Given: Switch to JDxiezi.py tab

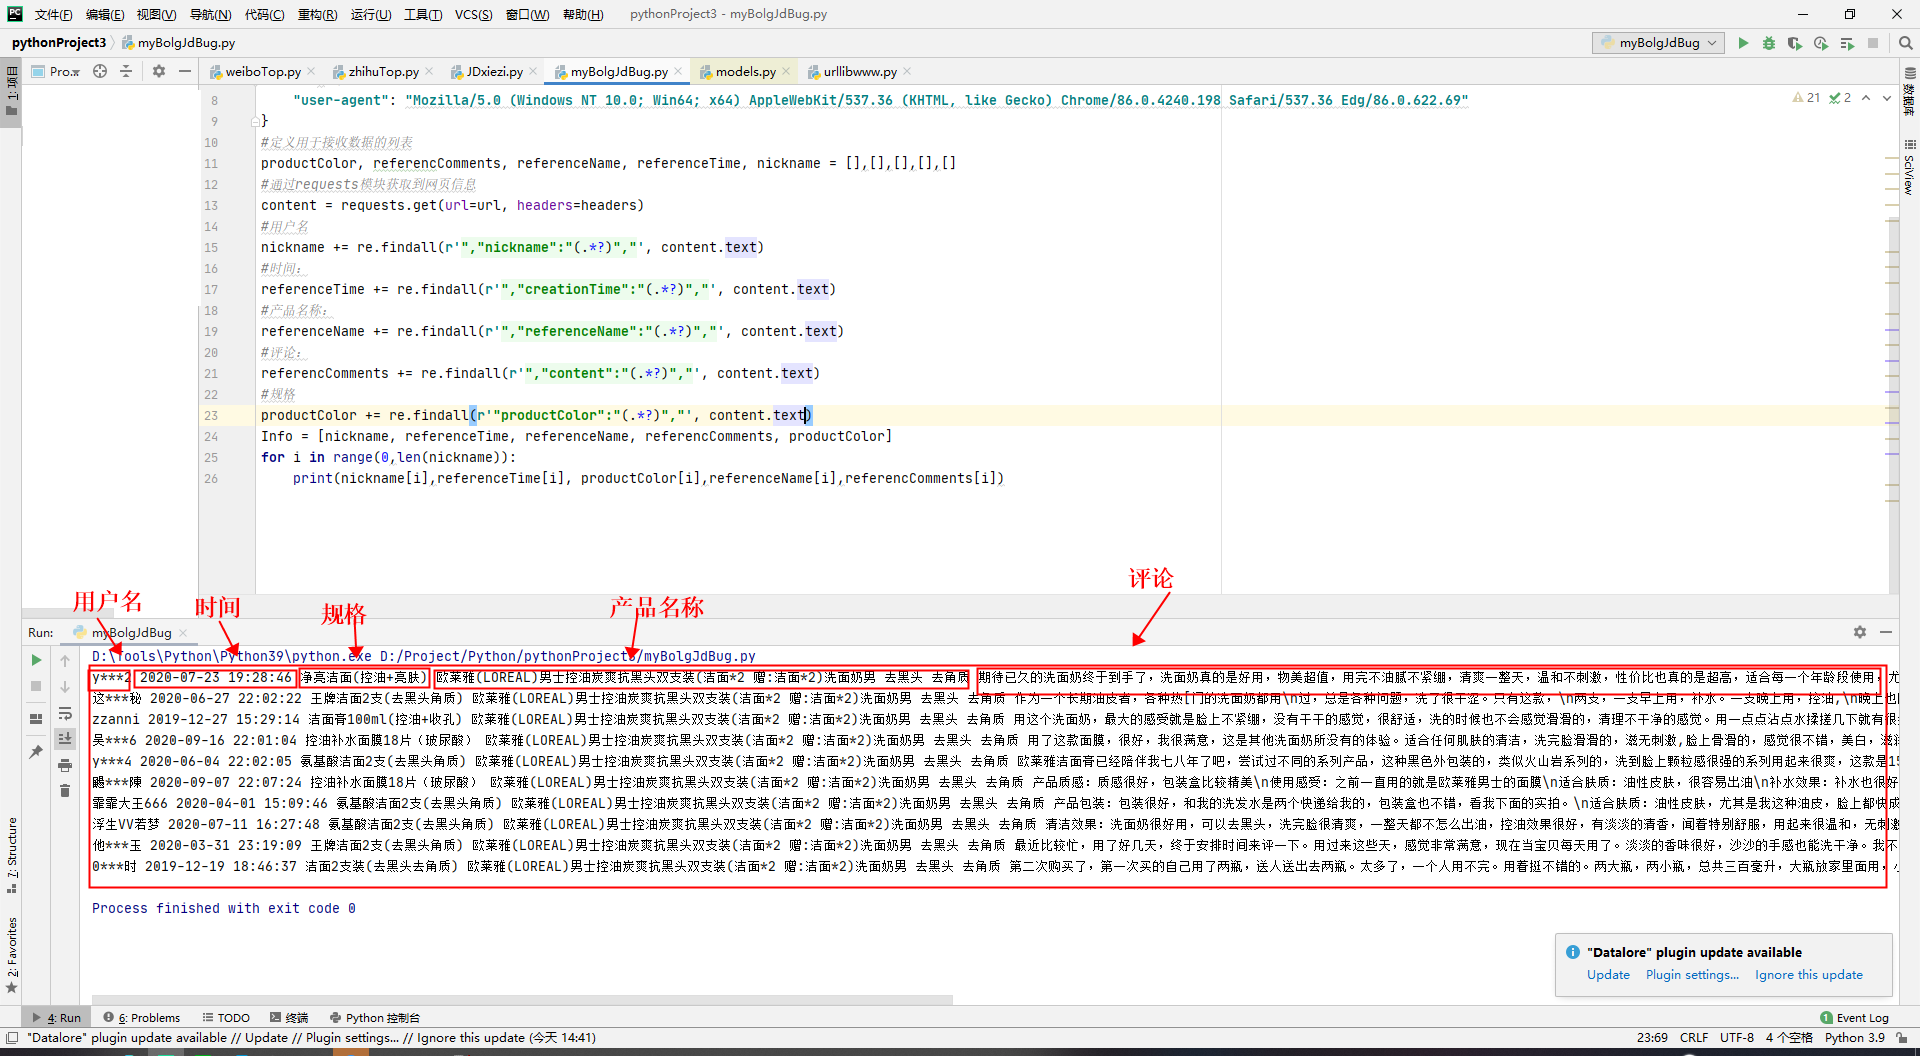Looking at the screenshot, I should (494, 71).
